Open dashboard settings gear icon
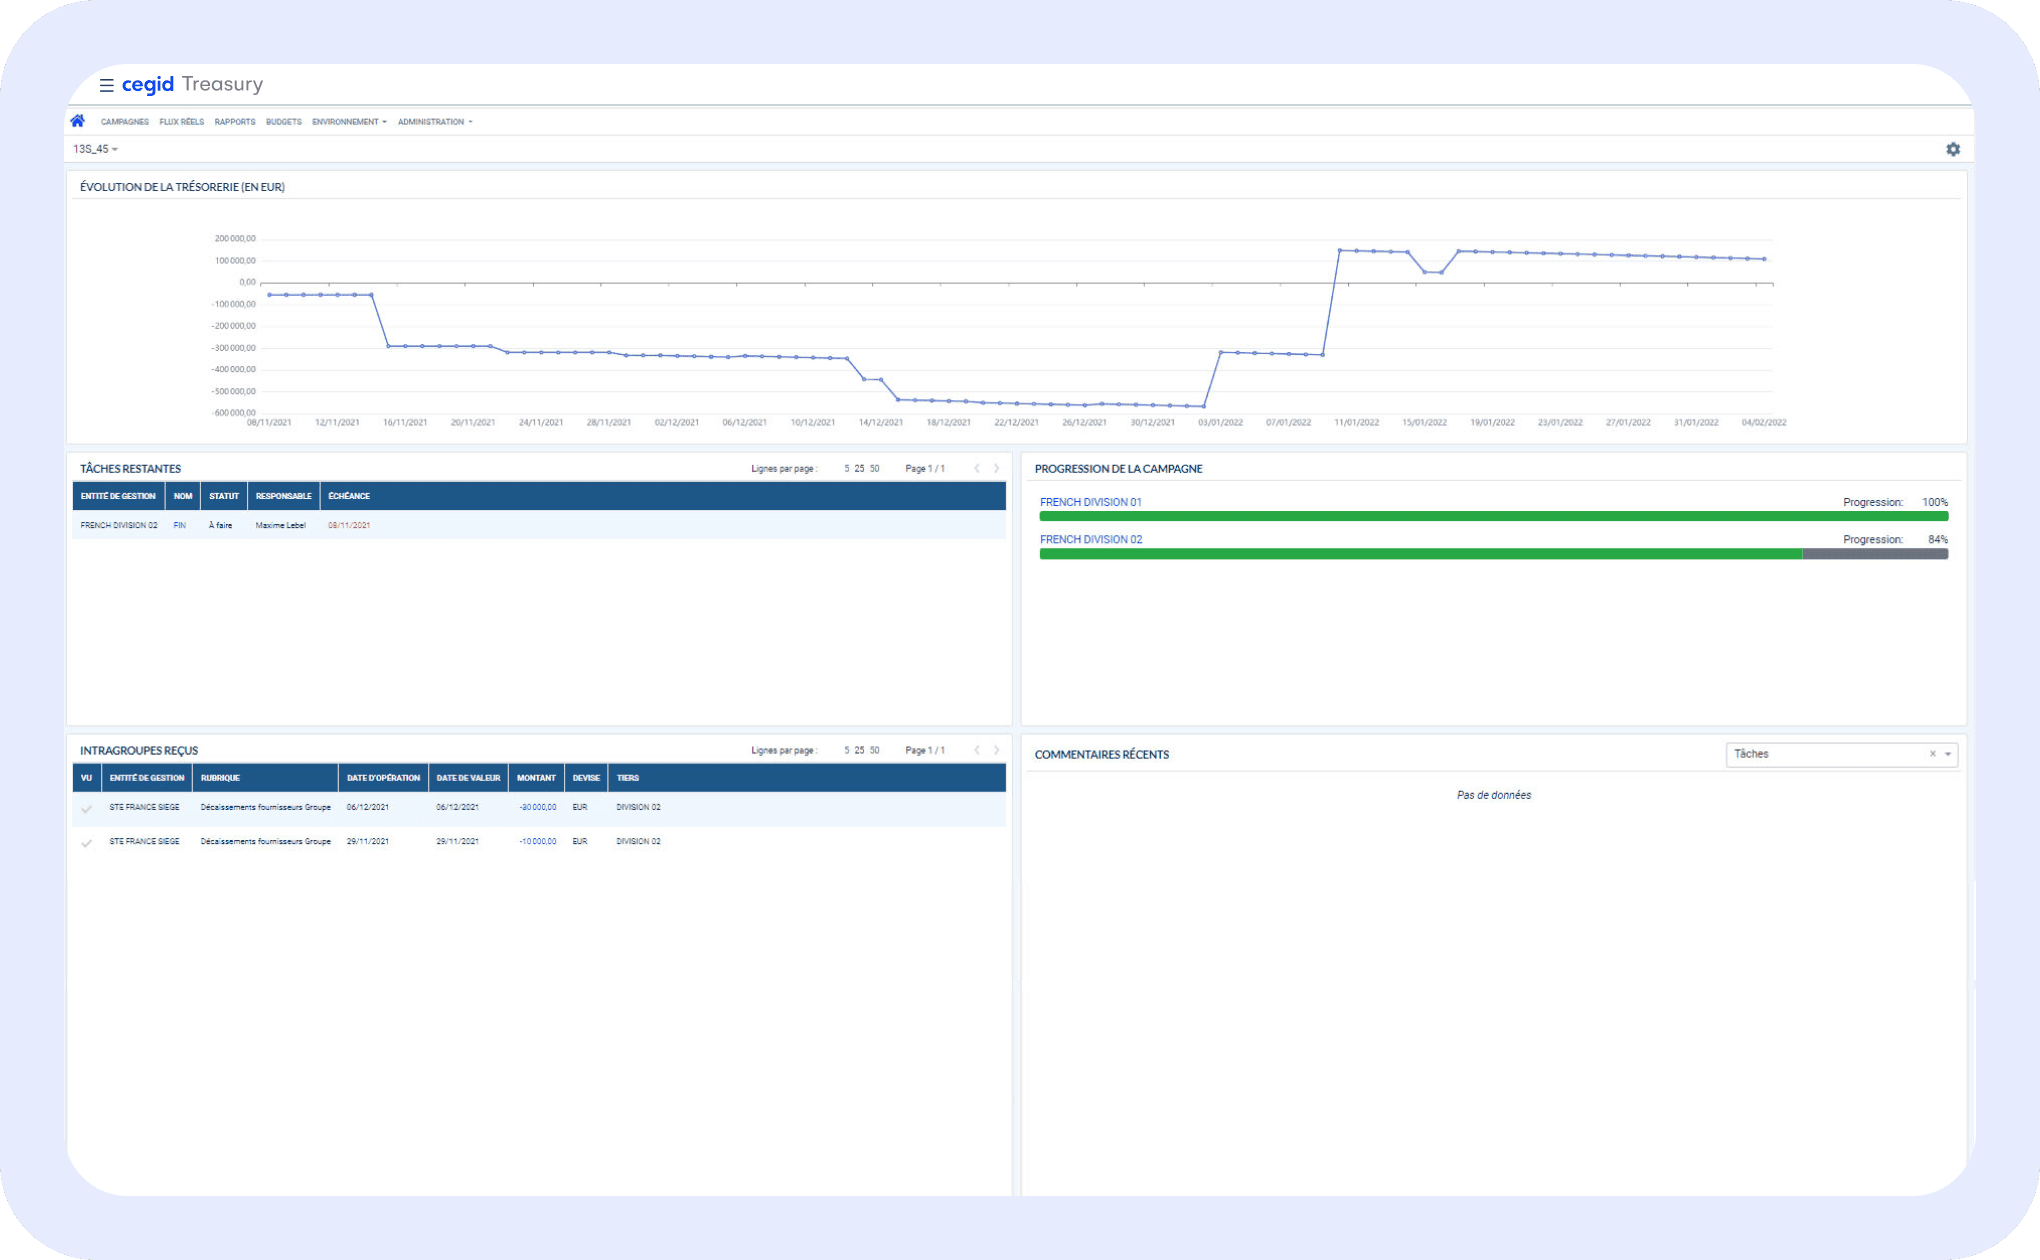 (1952, 149)
